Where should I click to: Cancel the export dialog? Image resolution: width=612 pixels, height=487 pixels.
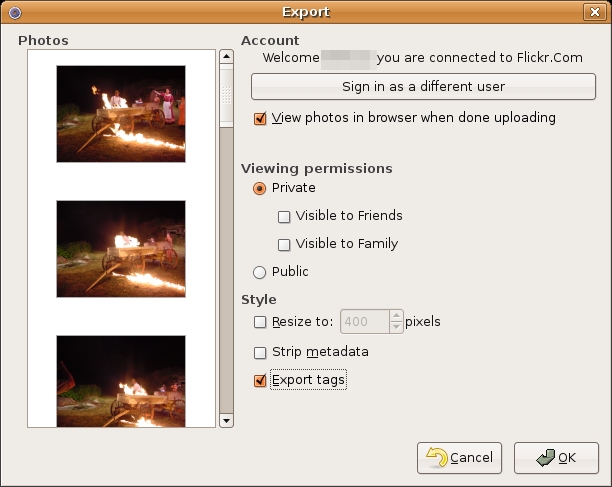point(459,458)
